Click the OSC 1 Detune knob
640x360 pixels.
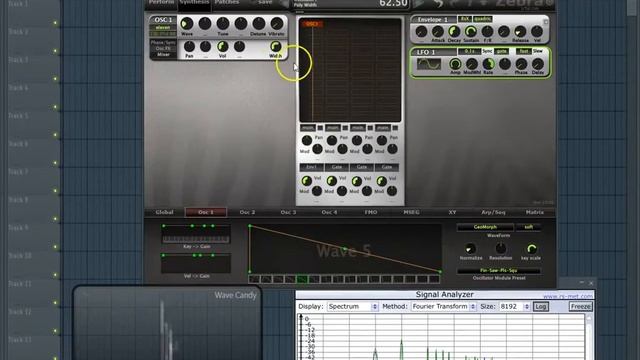click(259, 24)
